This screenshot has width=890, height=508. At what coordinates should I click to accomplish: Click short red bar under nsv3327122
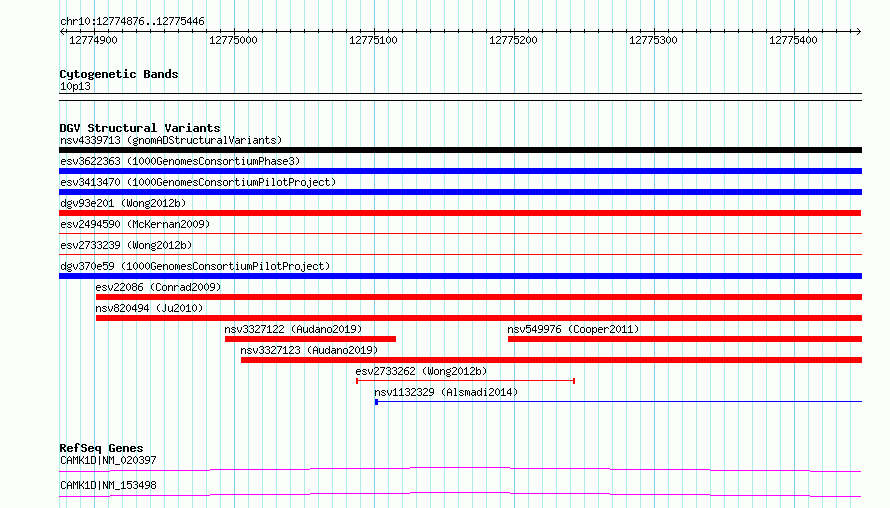pos(310,339)
